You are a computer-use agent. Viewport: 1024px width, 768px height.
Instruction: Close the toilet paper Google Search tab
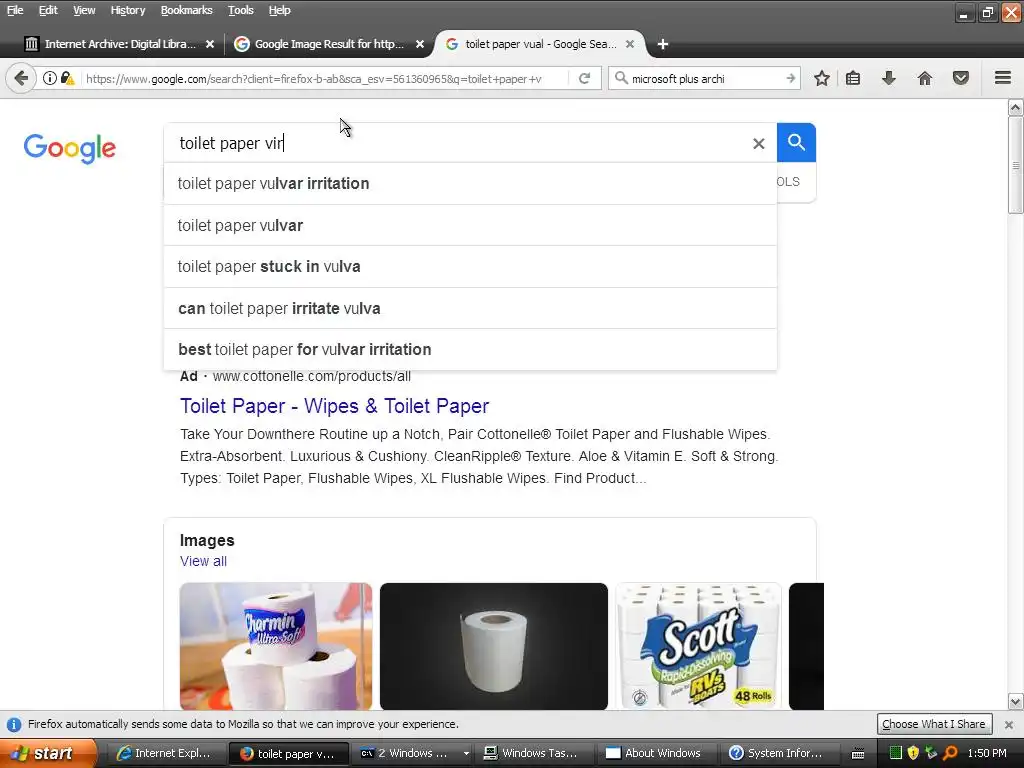click(630, 44)
